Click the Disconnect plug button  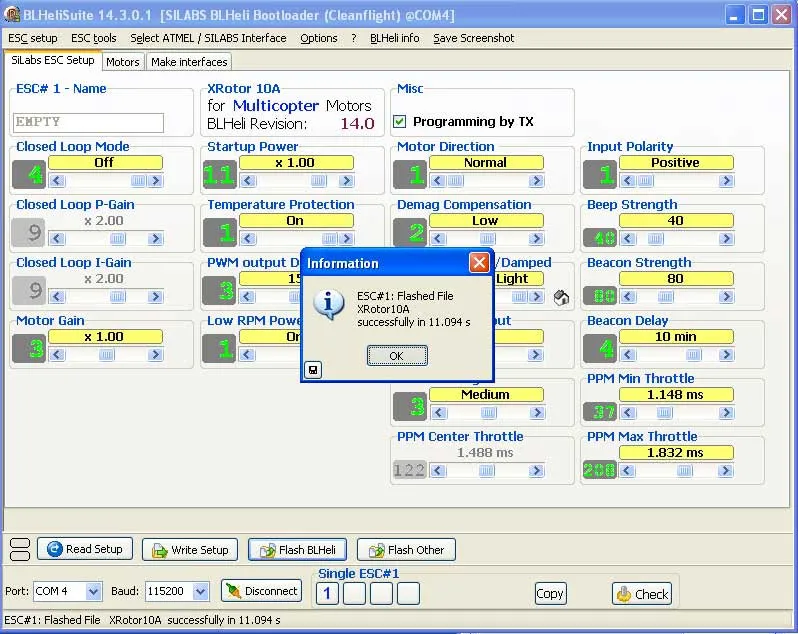click(x=261, y=591)
